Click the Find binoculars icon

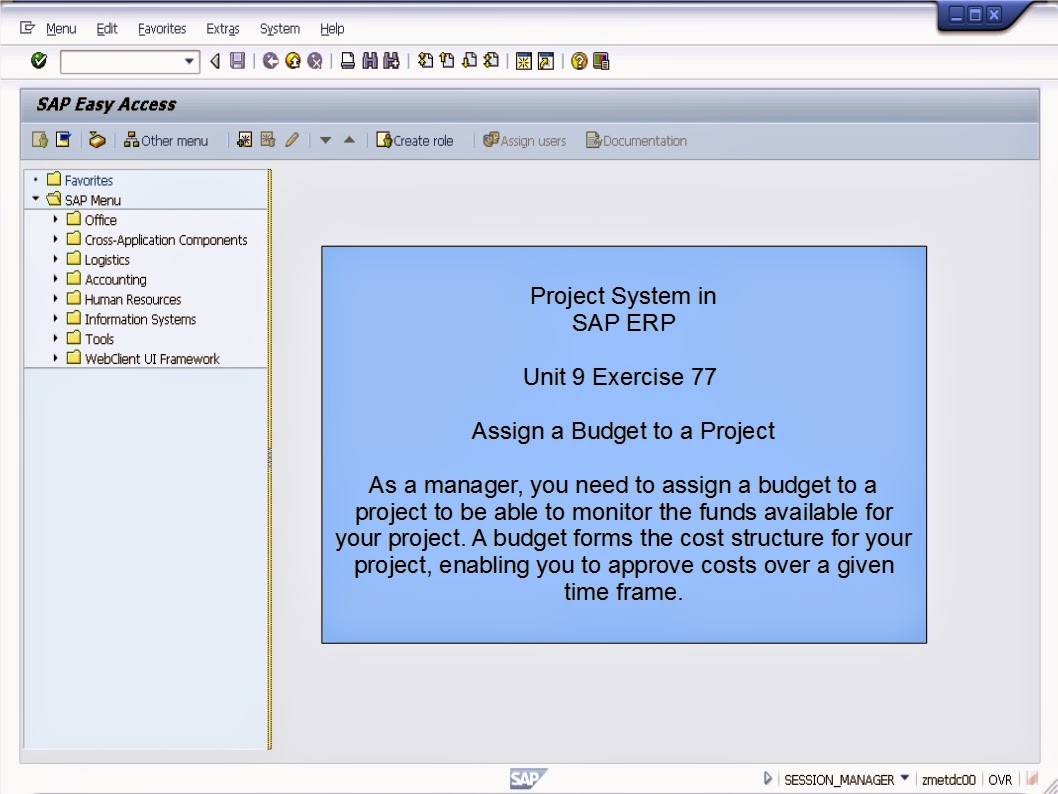(370, 61)
